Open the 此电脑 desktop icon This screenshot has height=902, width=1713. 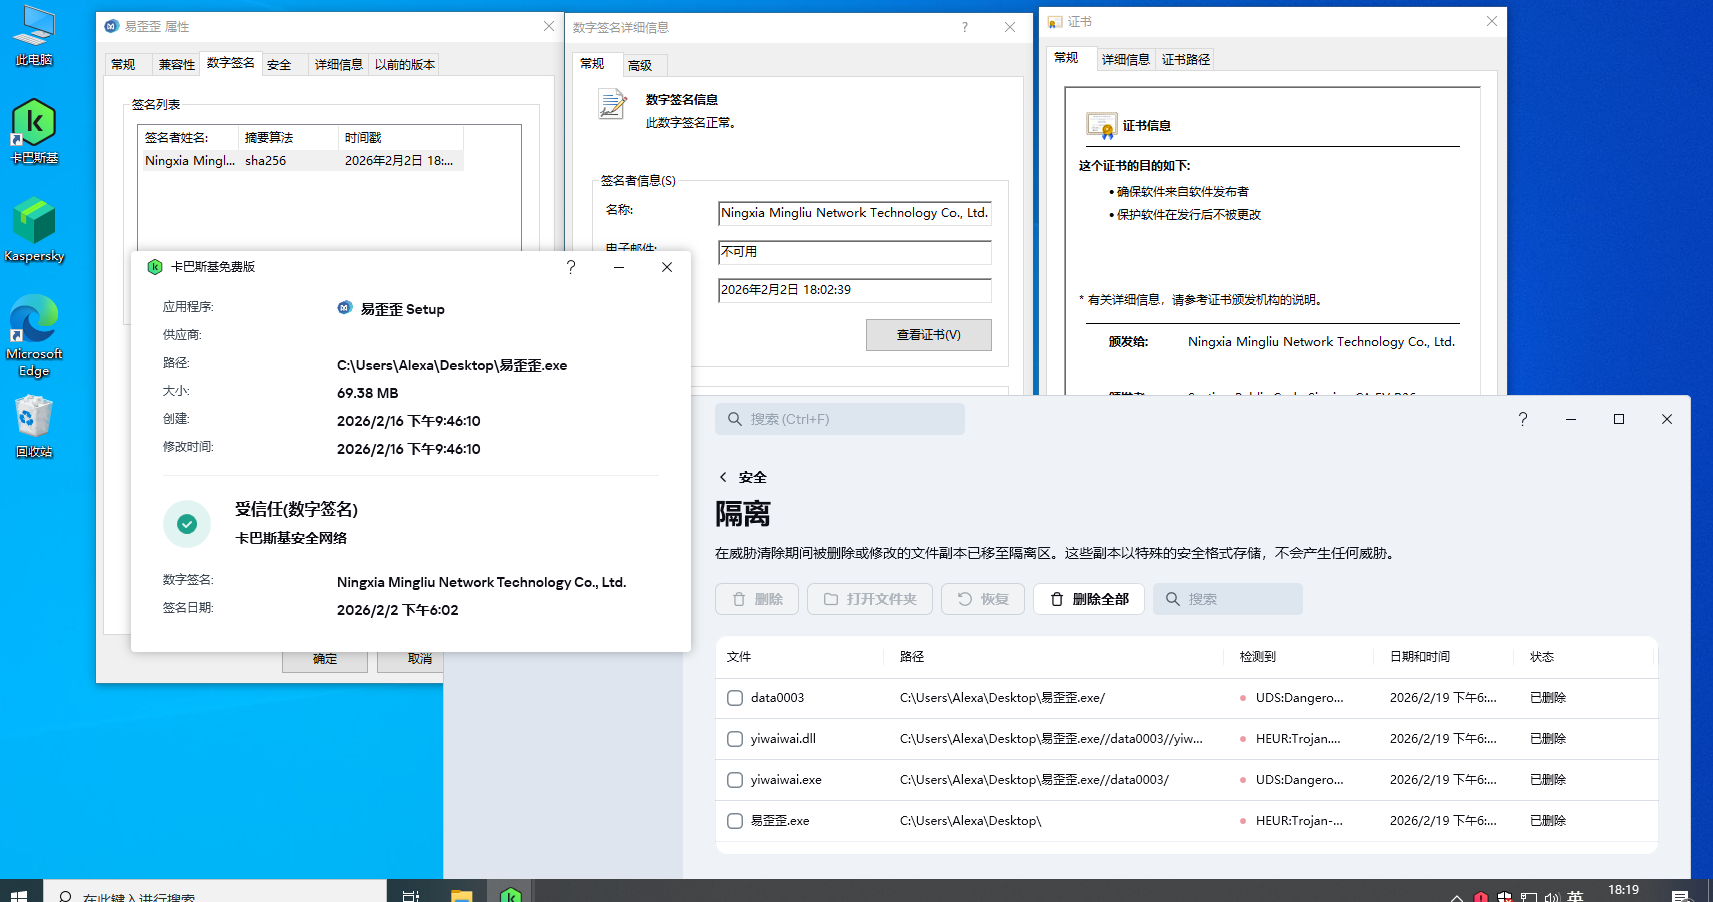[x=34, y=36]
